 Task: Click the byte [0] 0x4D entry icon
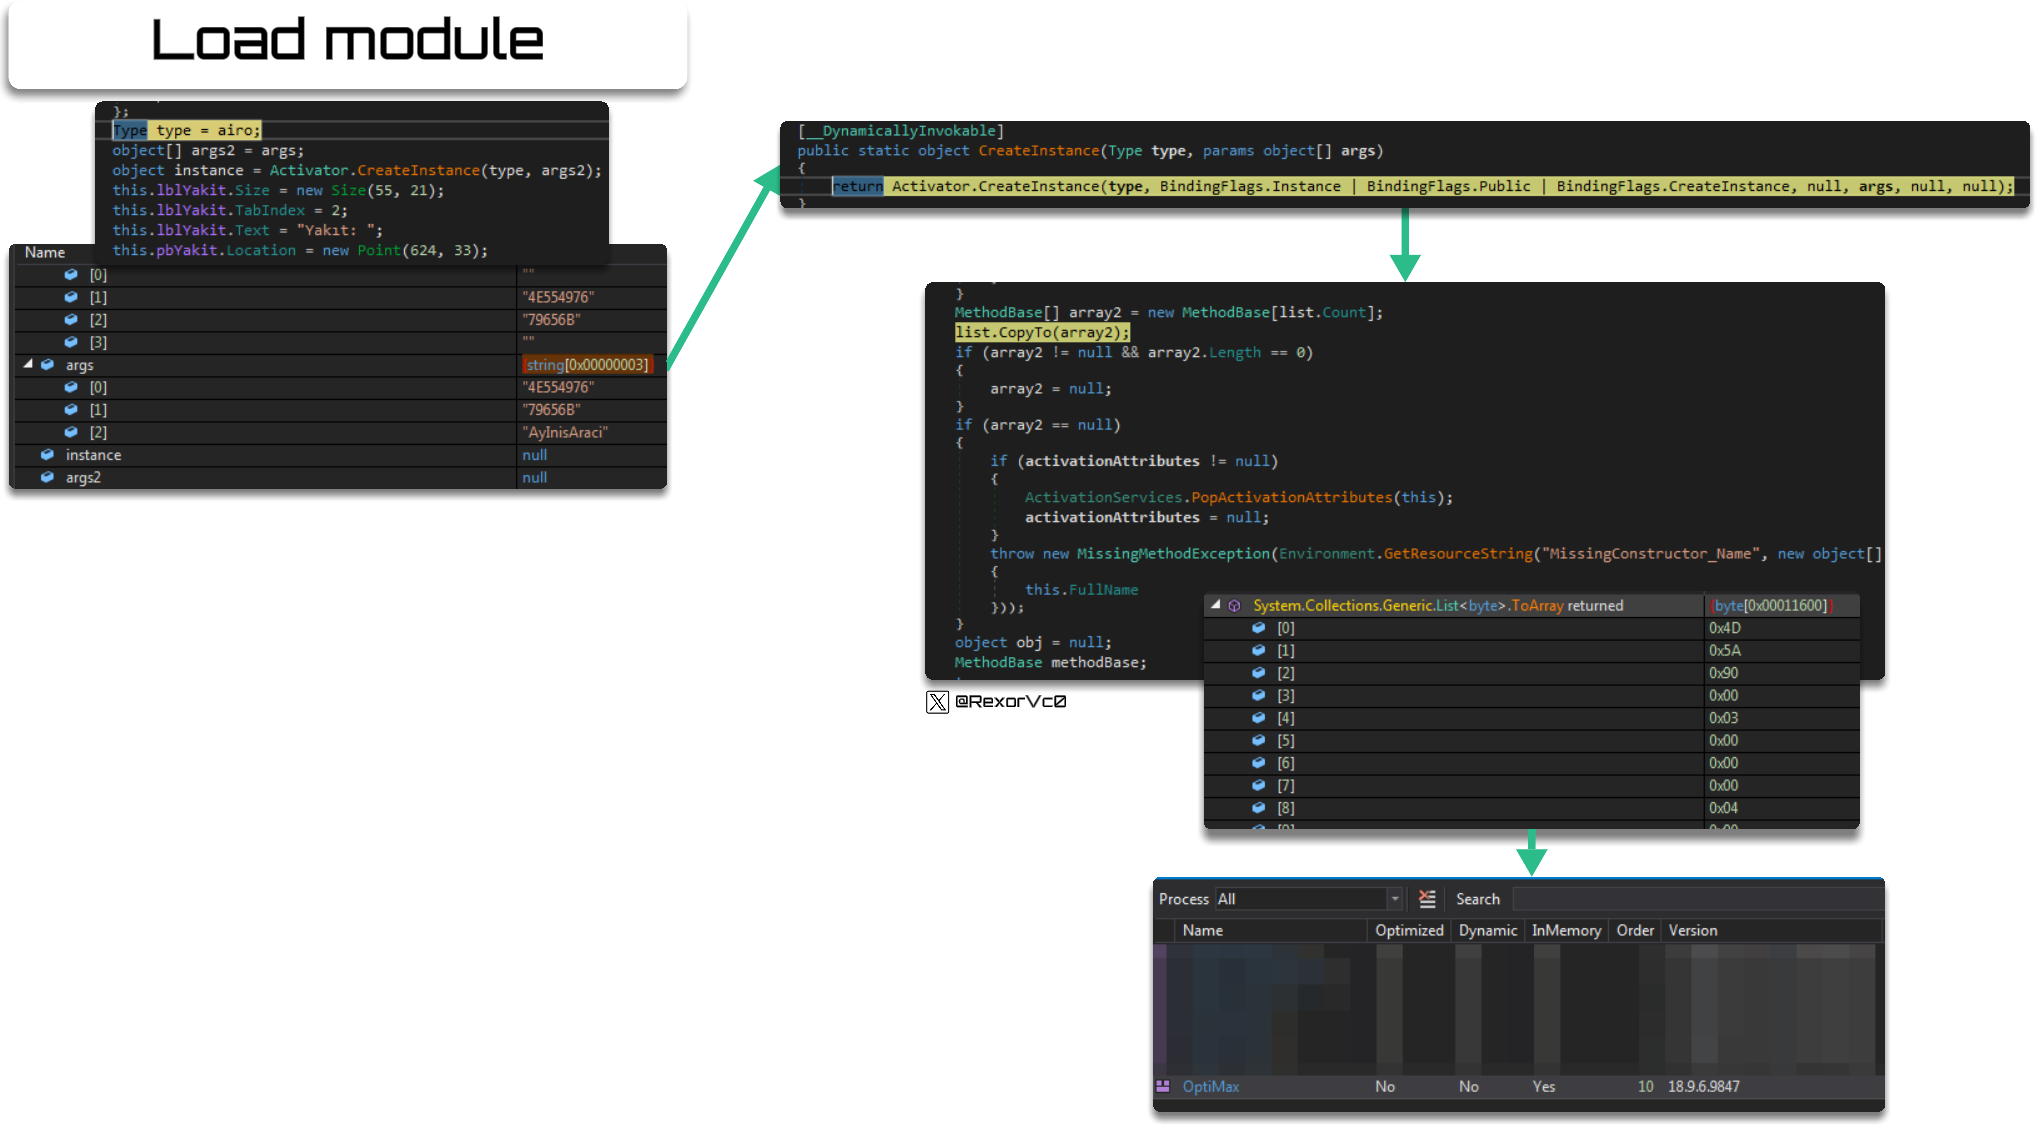pyautogui.click(x=1259, y=628)
